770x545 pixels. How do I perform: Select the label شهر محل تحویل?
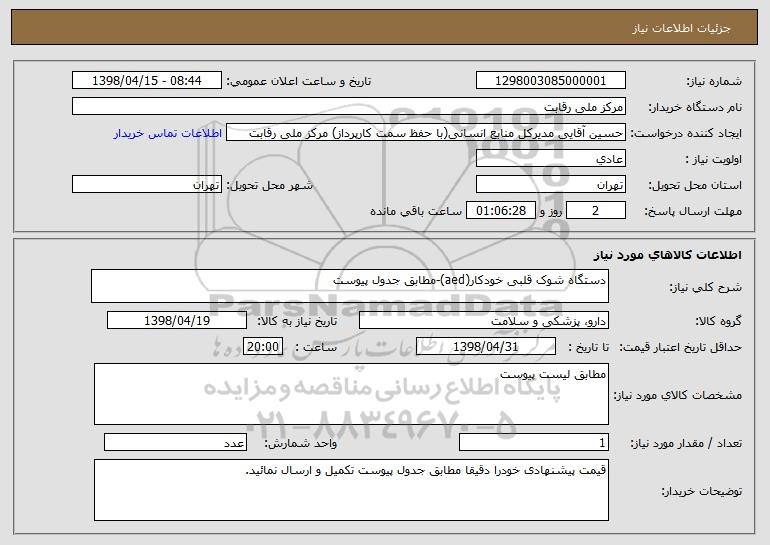pos(269,185)
